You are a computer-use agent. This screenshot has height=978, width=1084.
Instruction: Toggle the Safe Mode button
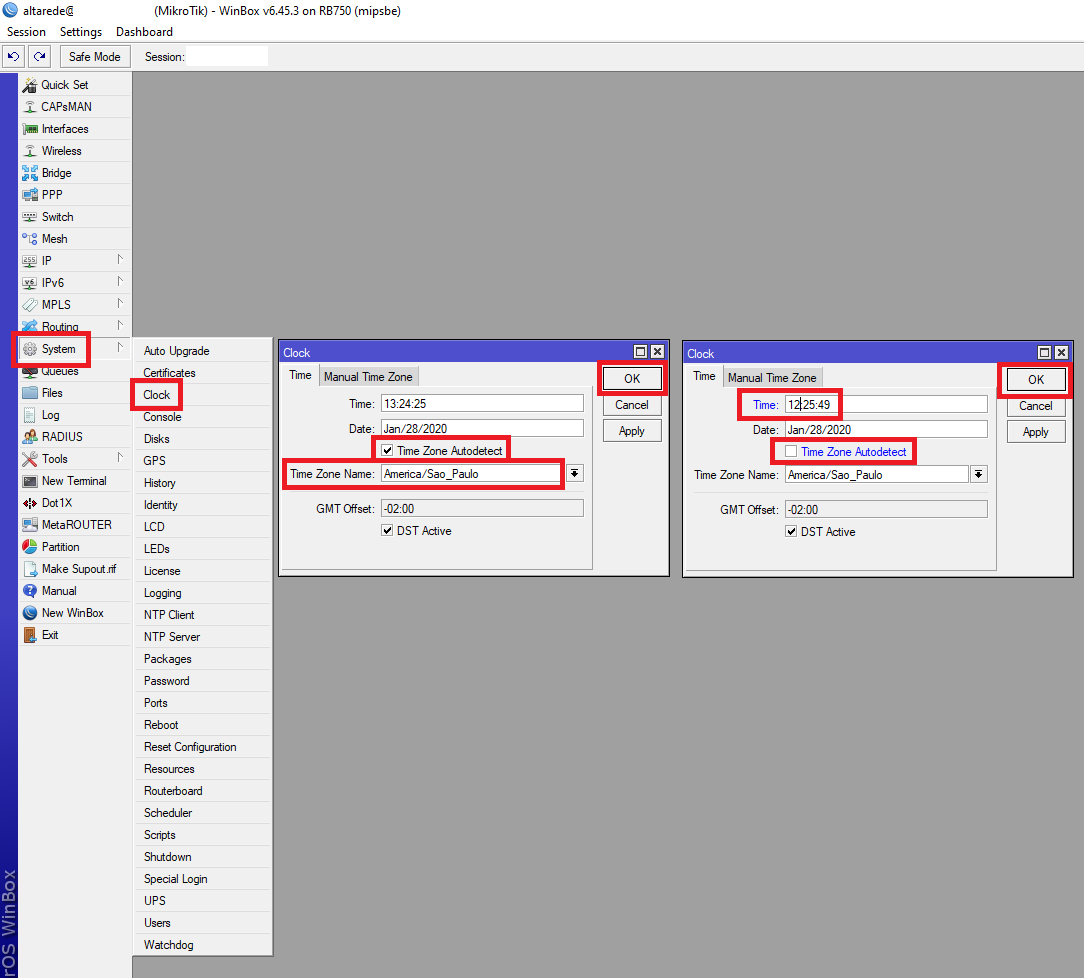tap(95, 57)
